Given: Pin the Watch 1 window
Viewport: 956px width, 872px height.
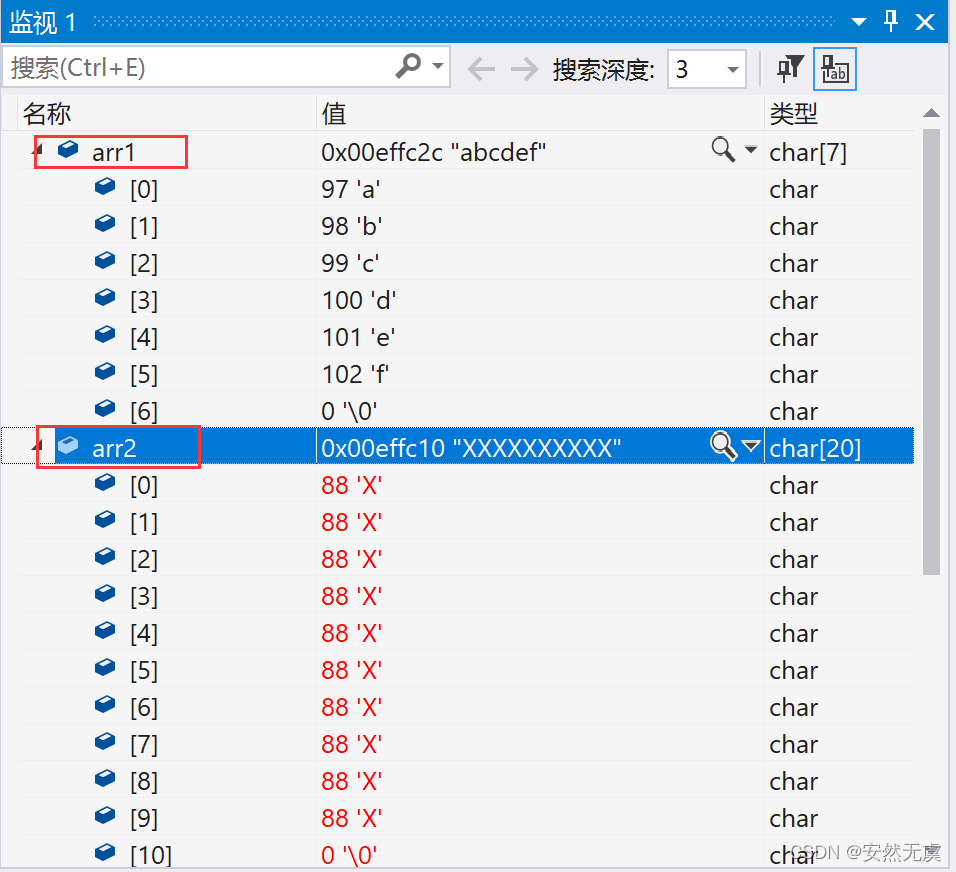Looking at the screenshot, I should (891, 21).
